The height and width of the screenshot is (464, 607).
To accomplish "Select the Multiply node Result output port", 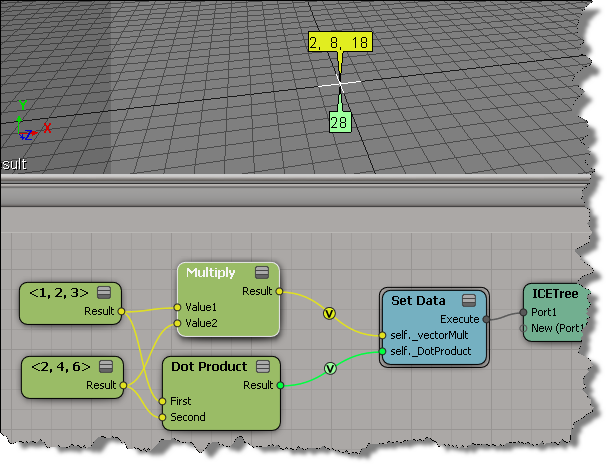I will click(x=279, y=292).
